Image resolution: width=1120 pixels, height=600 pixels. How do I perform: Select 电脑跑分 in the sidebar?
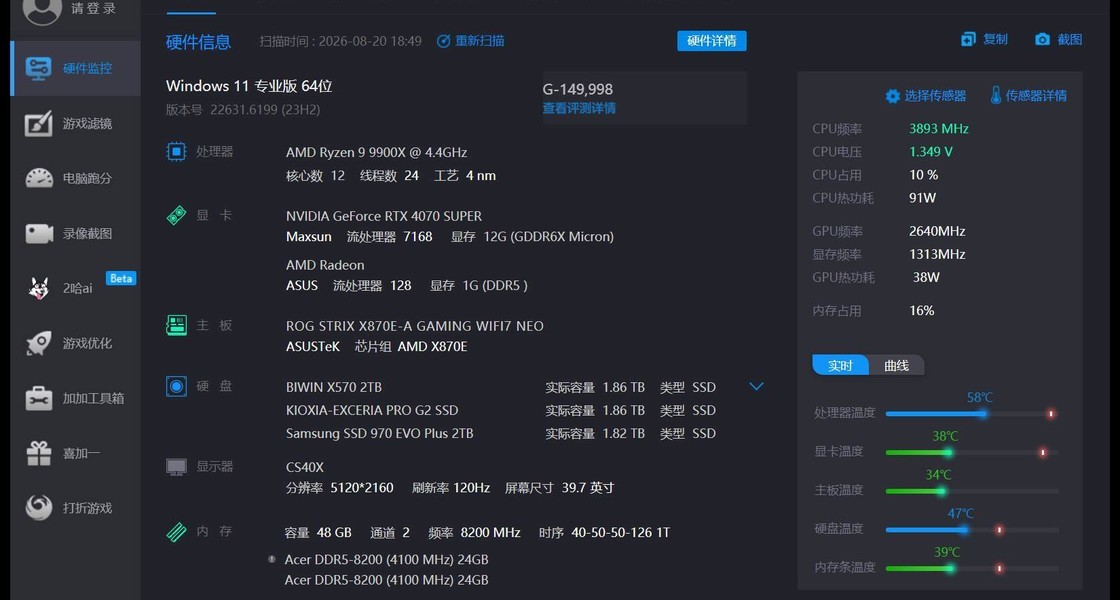click(x=87, y=179)
